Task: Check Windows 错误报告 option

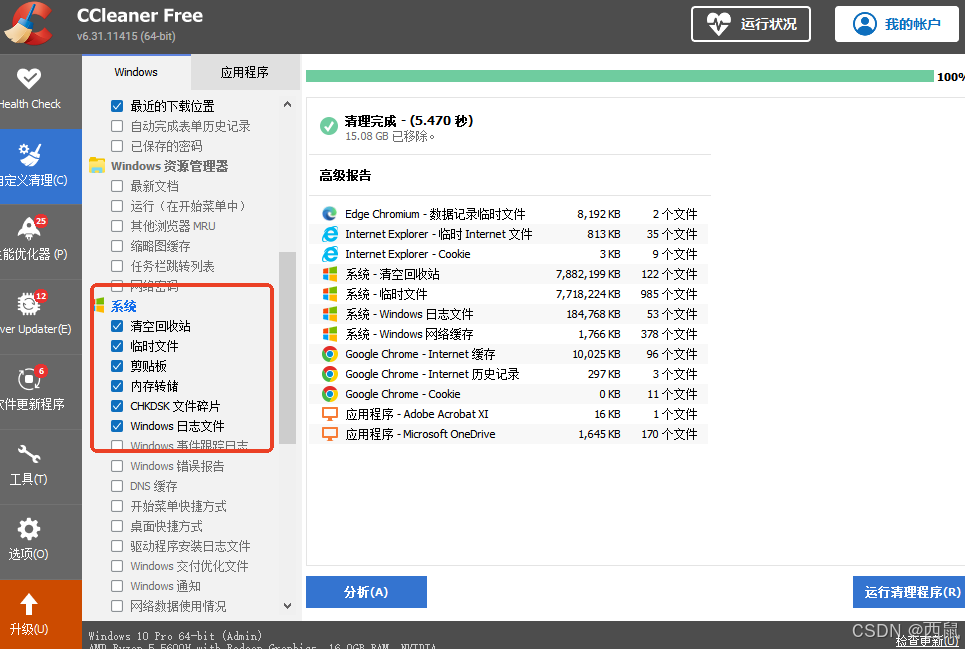Action: (x=117, y=466)
